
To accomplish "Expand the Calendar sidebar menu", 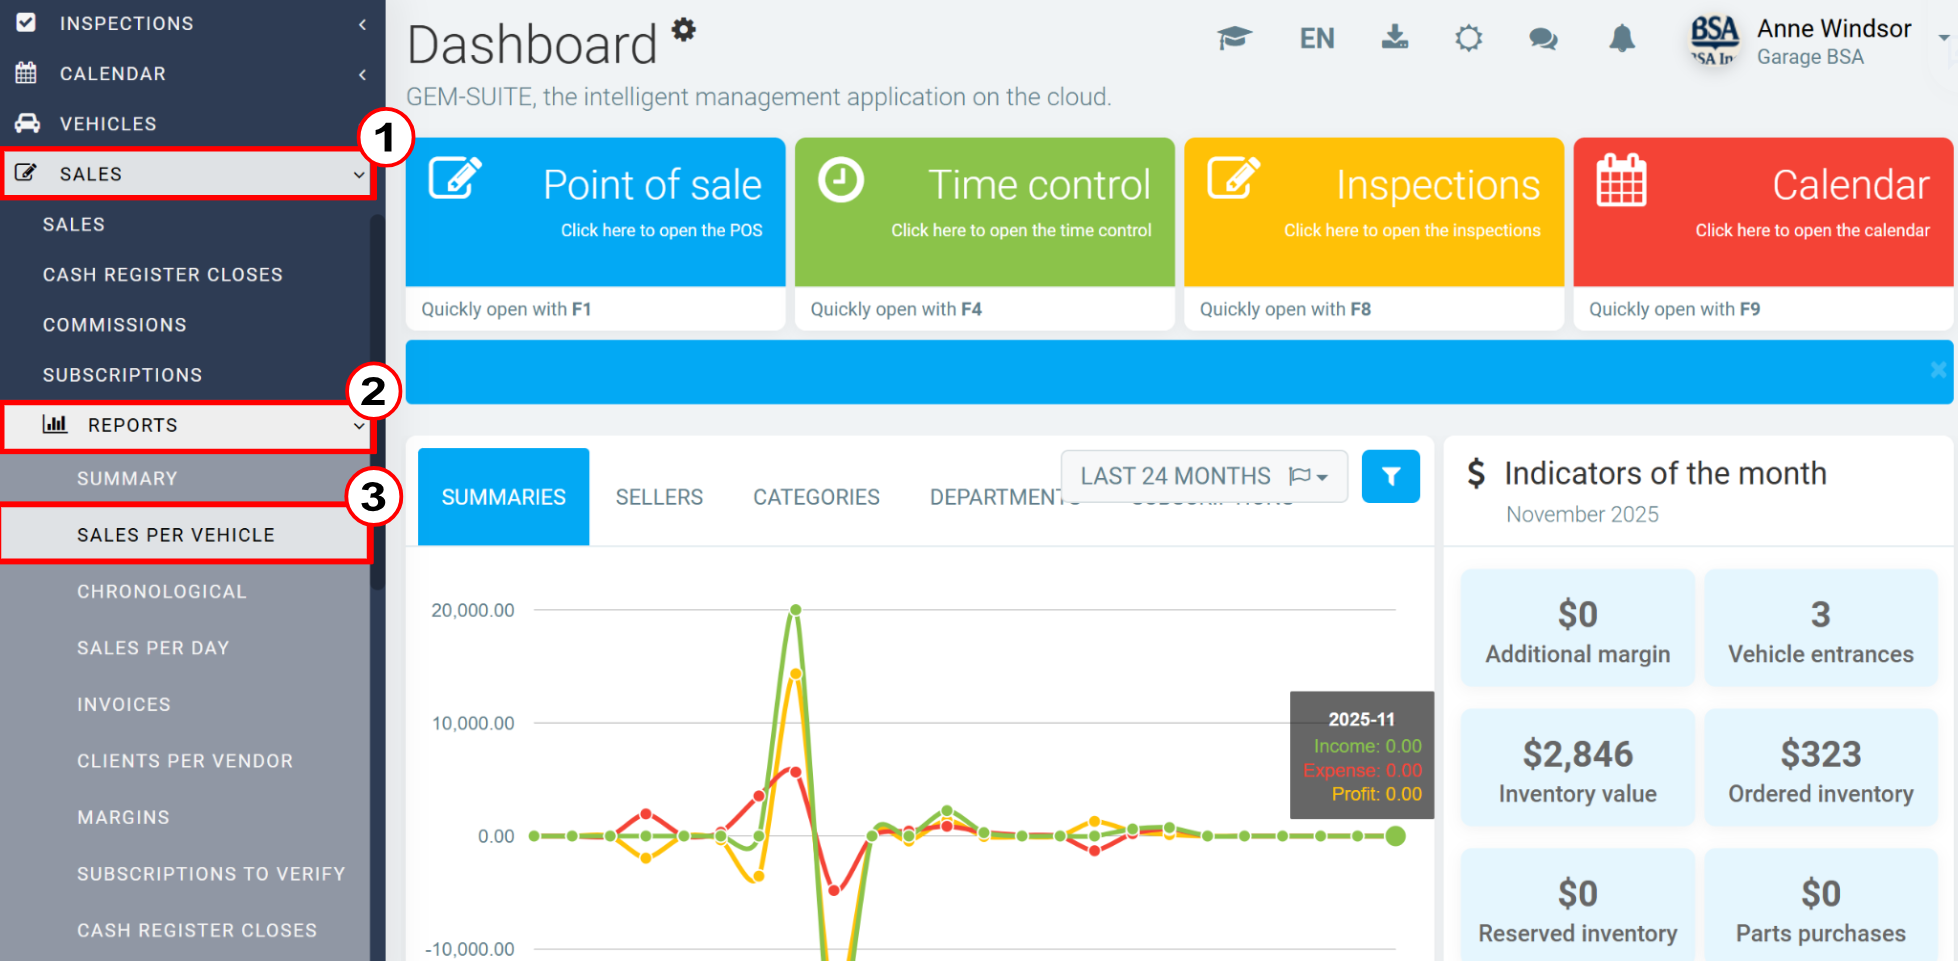I will (x=192, y=73).
